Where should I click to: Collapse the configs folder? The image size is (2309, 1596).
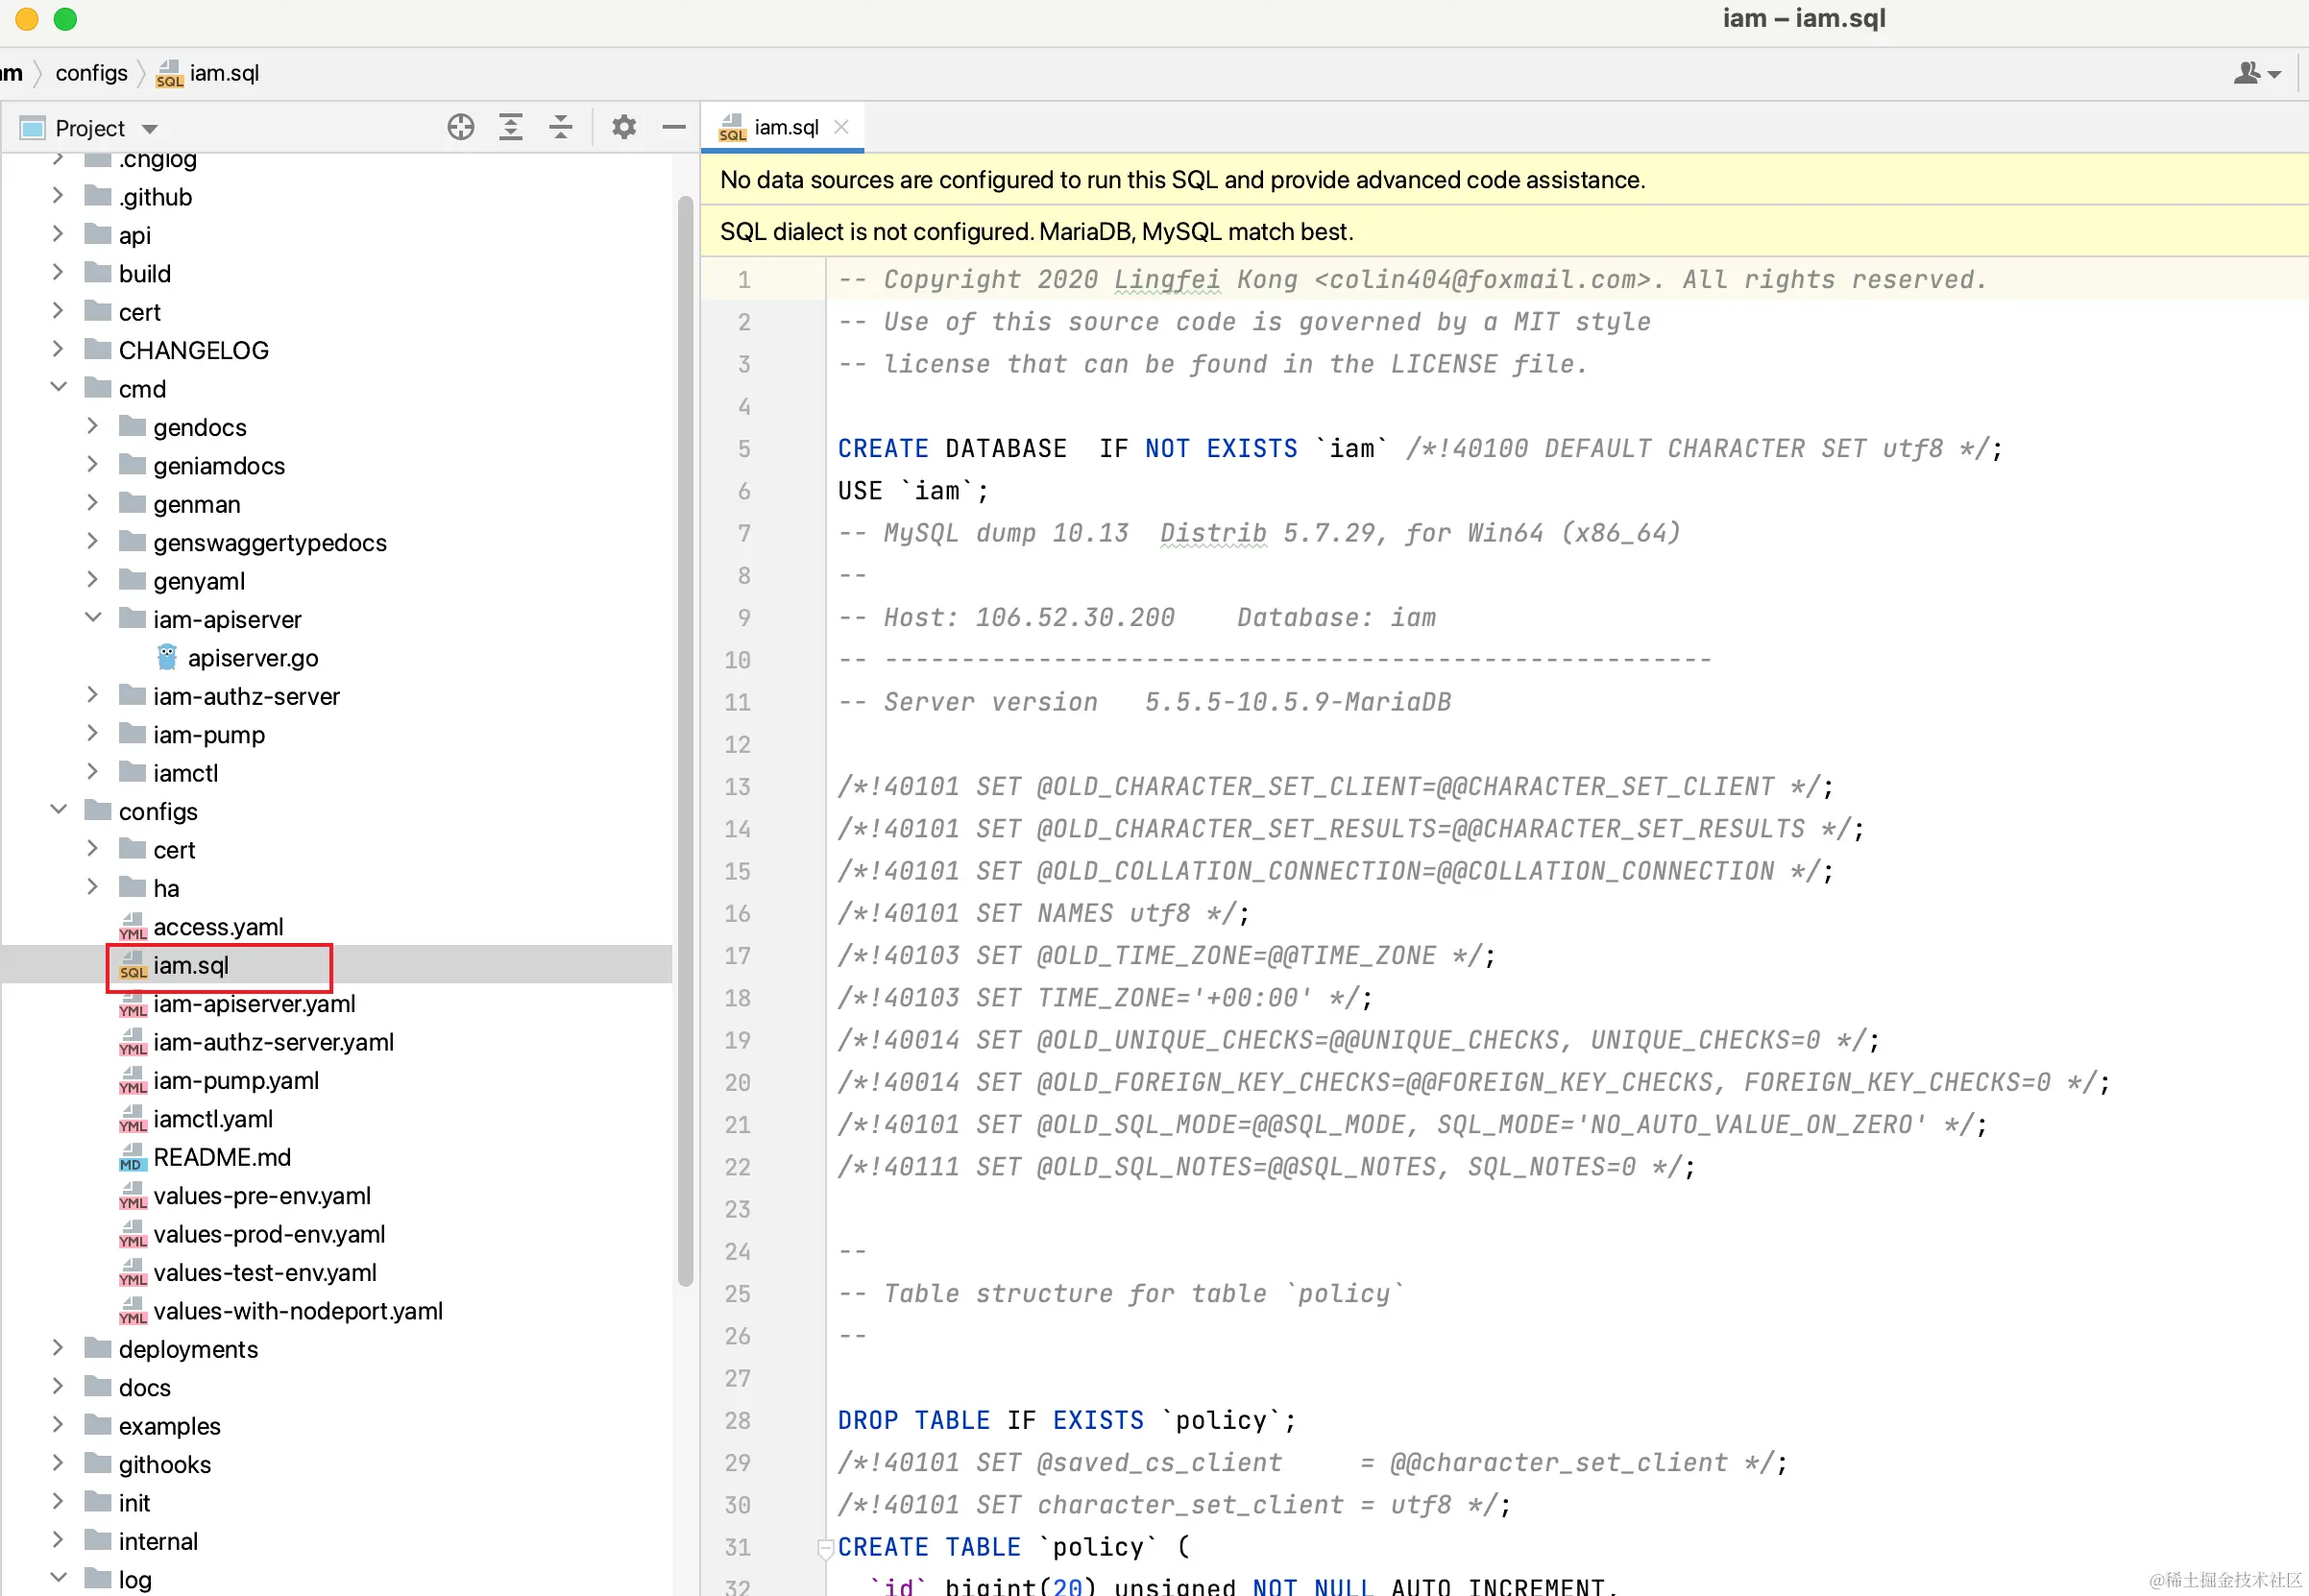coord(58,810)
